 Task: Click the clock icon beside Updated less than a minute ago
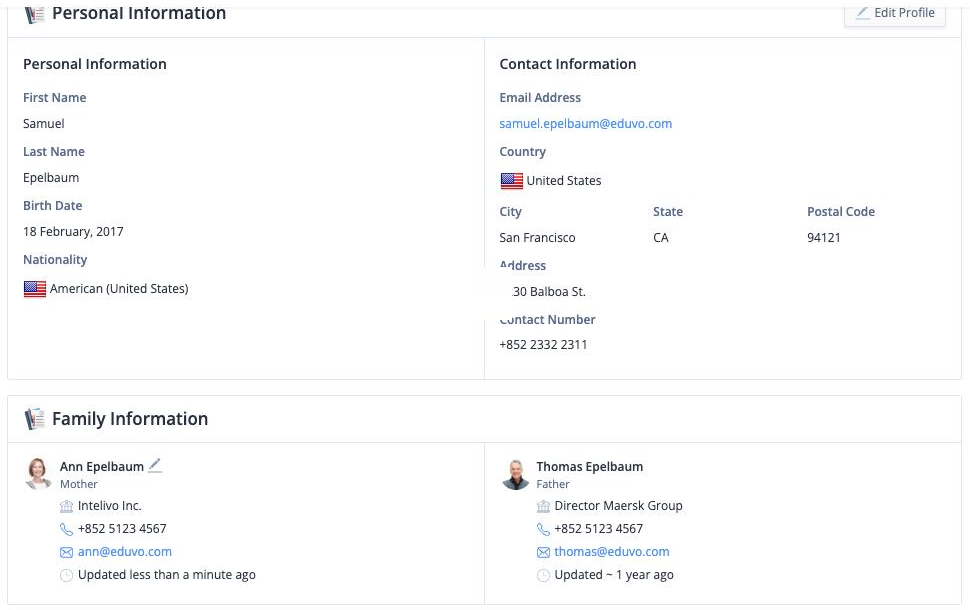[66, 575]
